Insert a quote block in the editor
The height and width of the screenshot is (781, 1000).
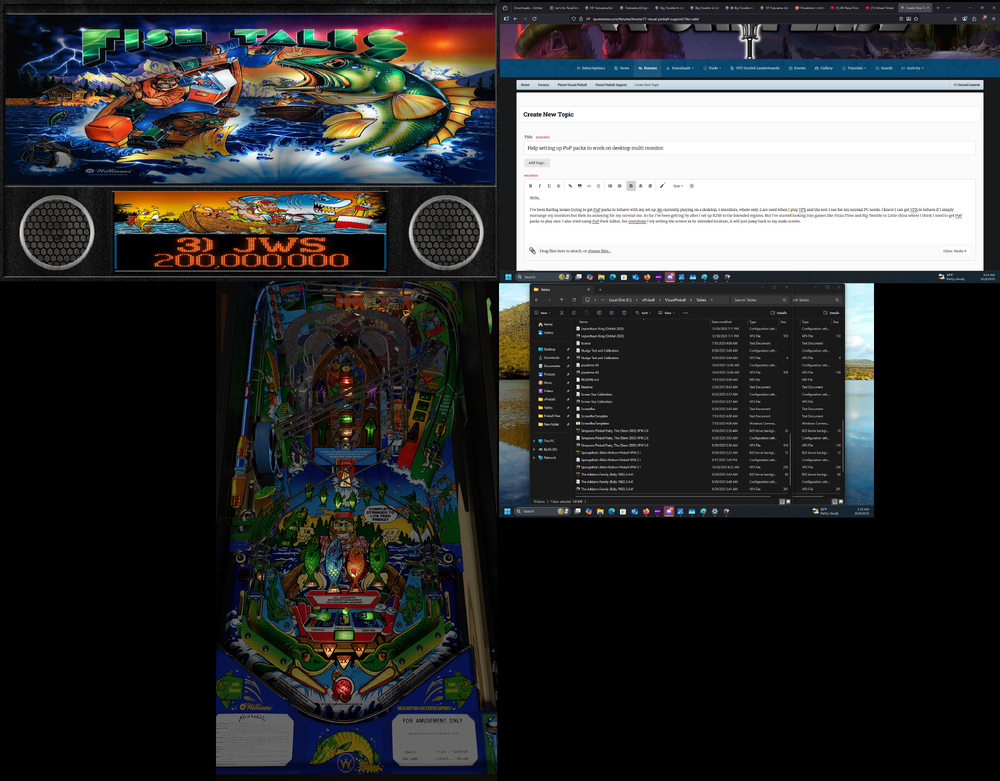point(580,186)
